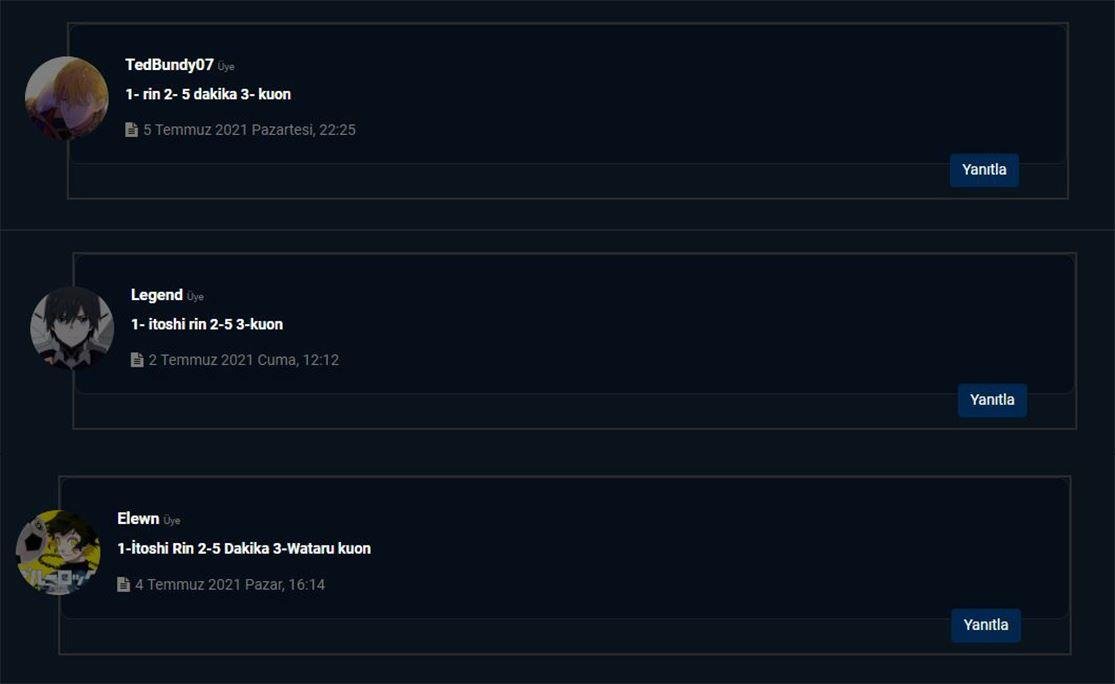Click the comment text "1- itoshi rin 2-5 3-kuon"

[207, 324]
